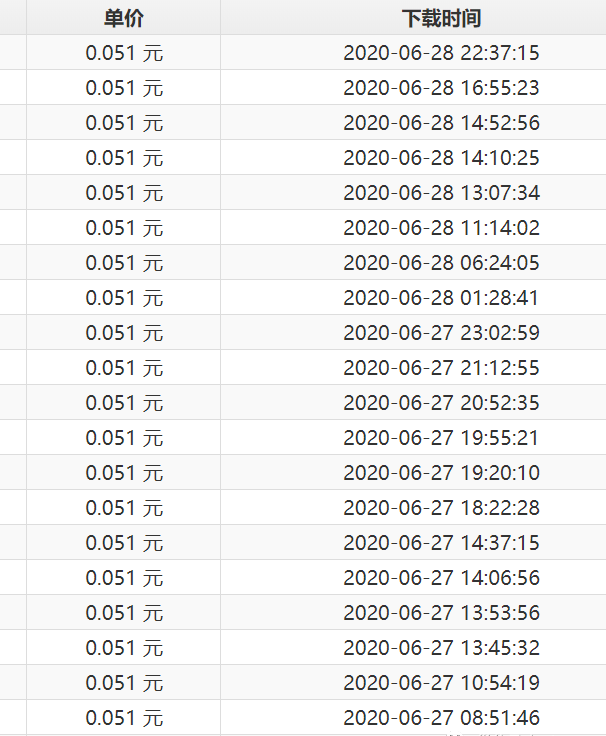Select download time 2020-06-27 20:52:35

pos(441,403)
